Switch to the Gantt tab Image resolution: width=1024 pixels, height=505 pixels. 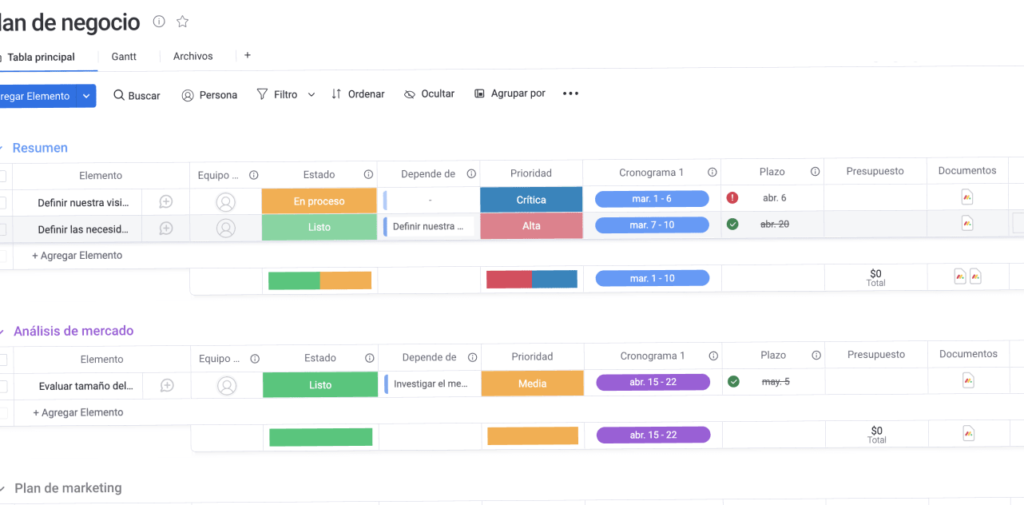click(124, 57)
